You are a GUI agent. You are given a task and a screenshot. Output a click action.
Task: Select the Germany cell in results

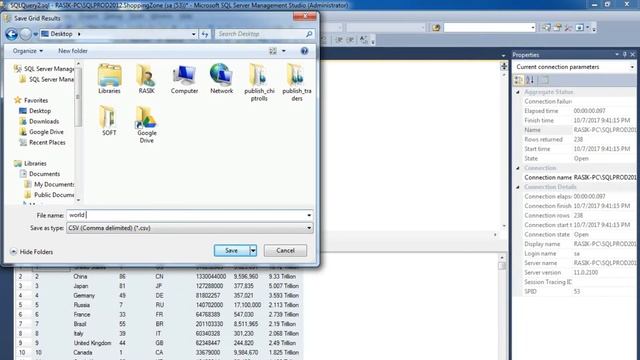pyautogui.click(x=84, y=296)
